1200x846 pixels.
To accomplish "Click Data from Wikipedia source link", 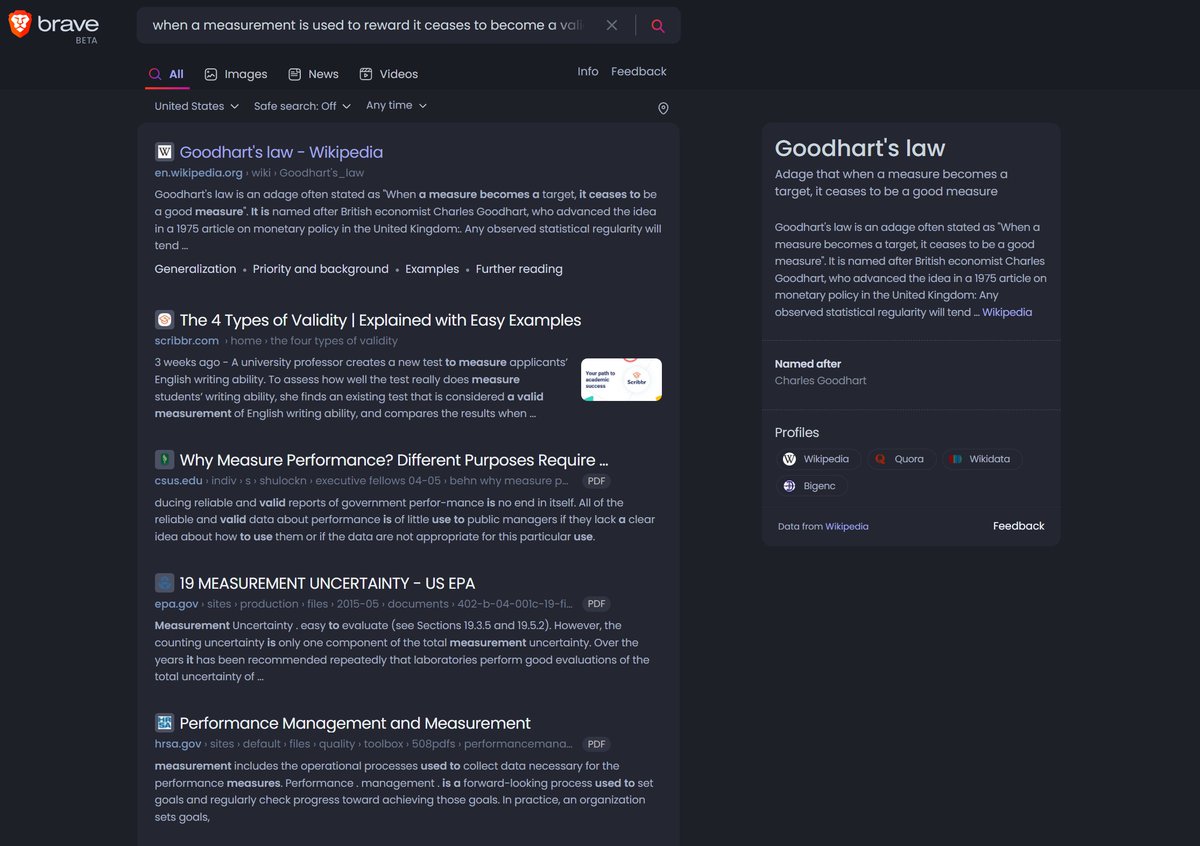I will coord(846,526).
